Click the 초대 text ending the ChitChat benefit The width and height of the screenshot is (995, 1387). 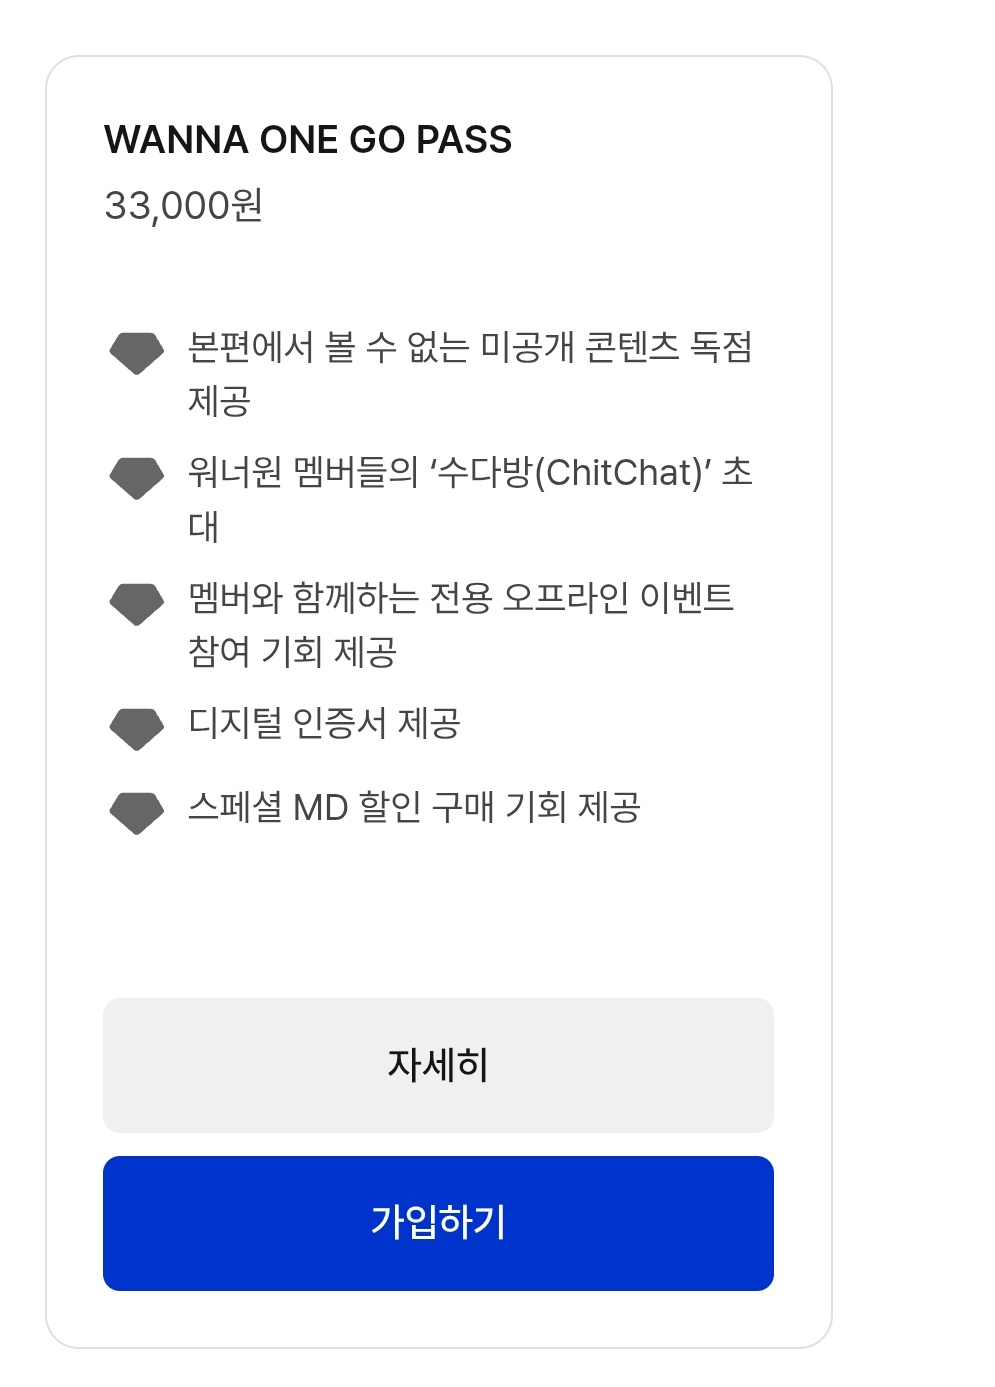coord(737,473)
